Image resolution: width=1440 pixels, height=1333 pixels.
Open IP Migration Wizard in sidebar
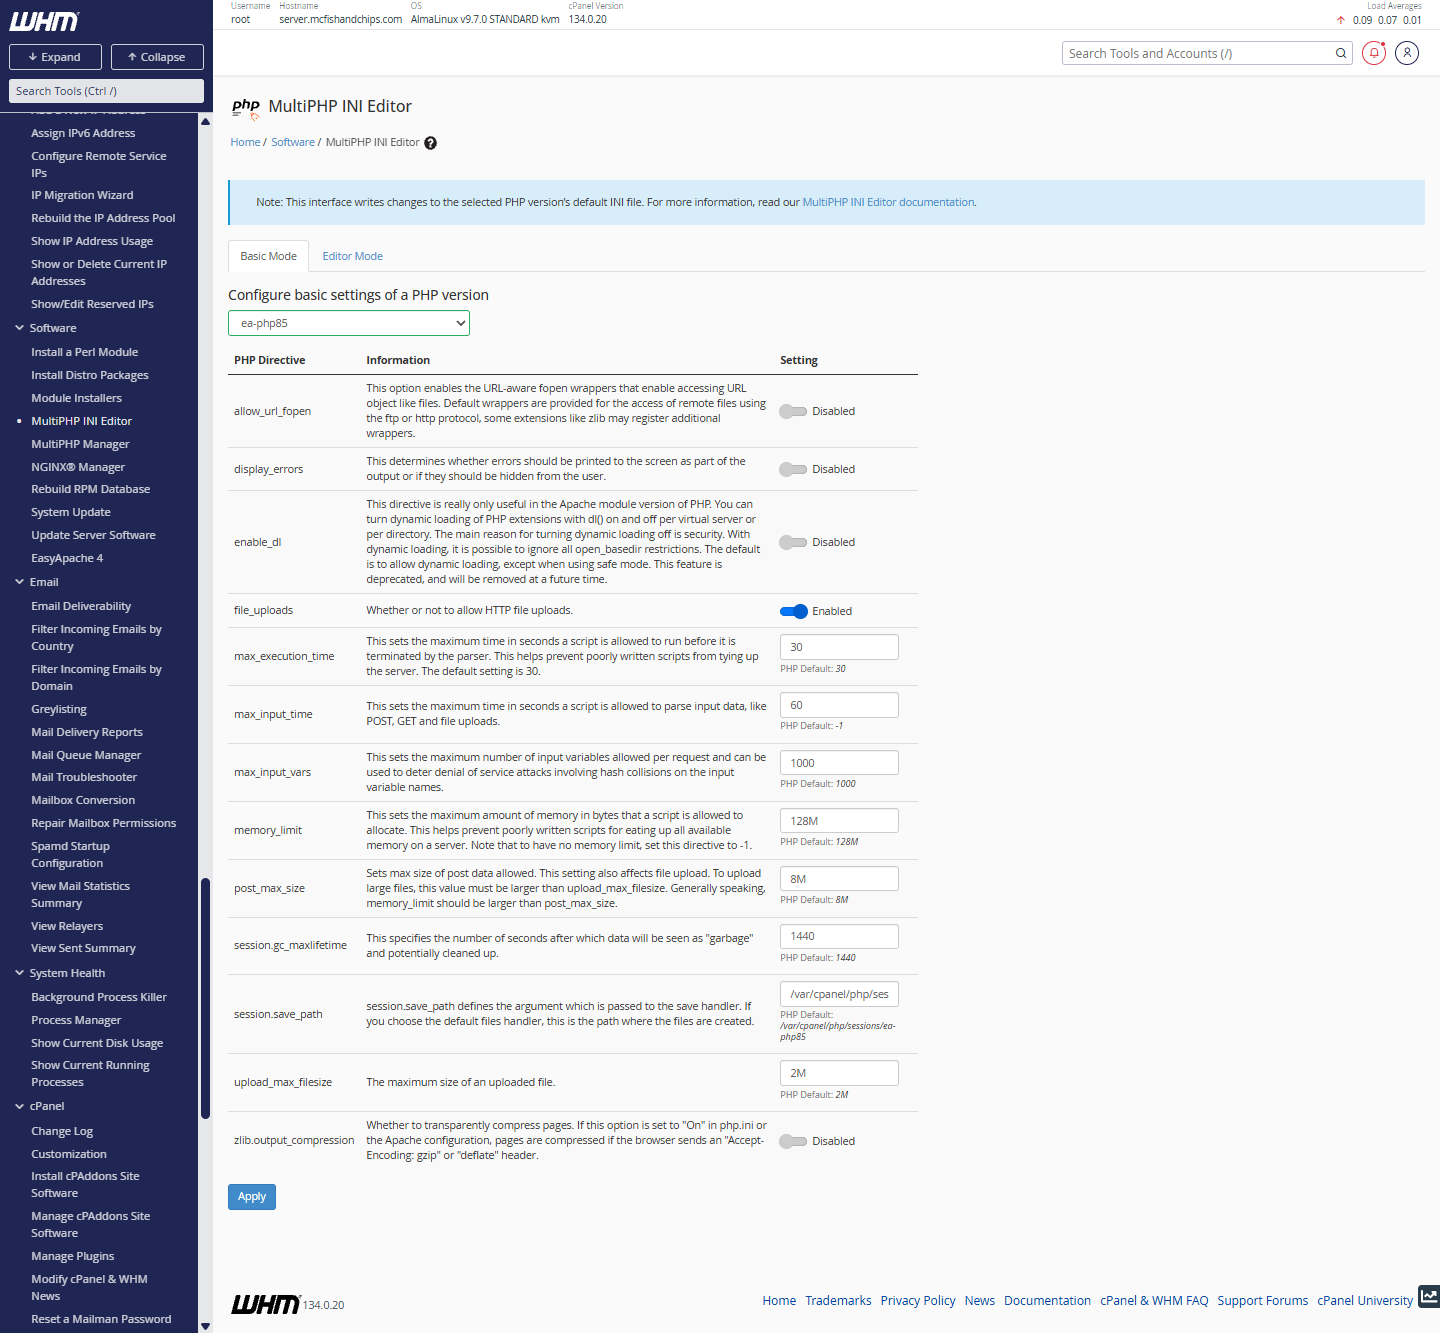pos(82,195)
